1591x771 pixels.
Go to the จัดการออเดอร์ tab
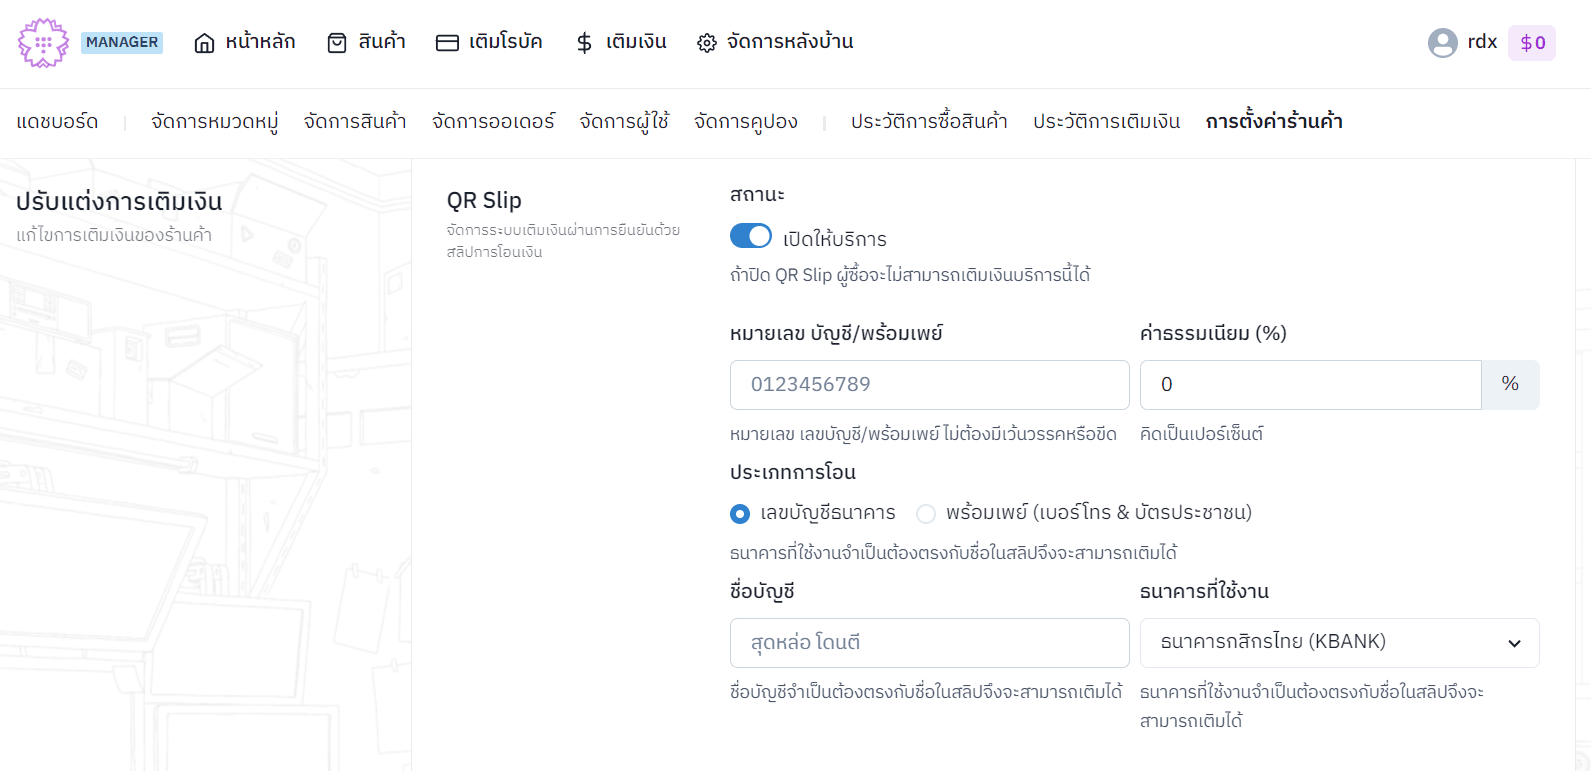point(493,122)
